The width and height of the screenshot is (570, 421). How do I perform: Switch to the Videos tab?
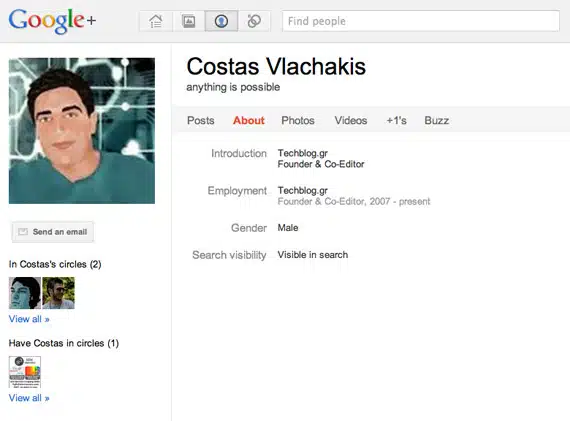[351, 120]
